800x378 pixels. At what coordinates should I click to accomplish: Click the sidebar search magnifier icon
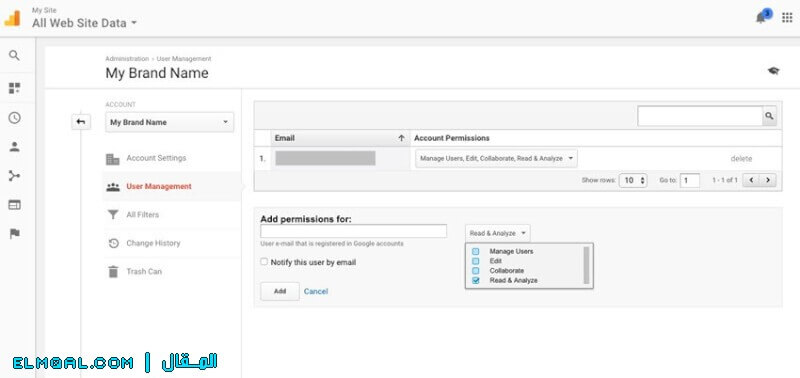[x=14, y=56]
